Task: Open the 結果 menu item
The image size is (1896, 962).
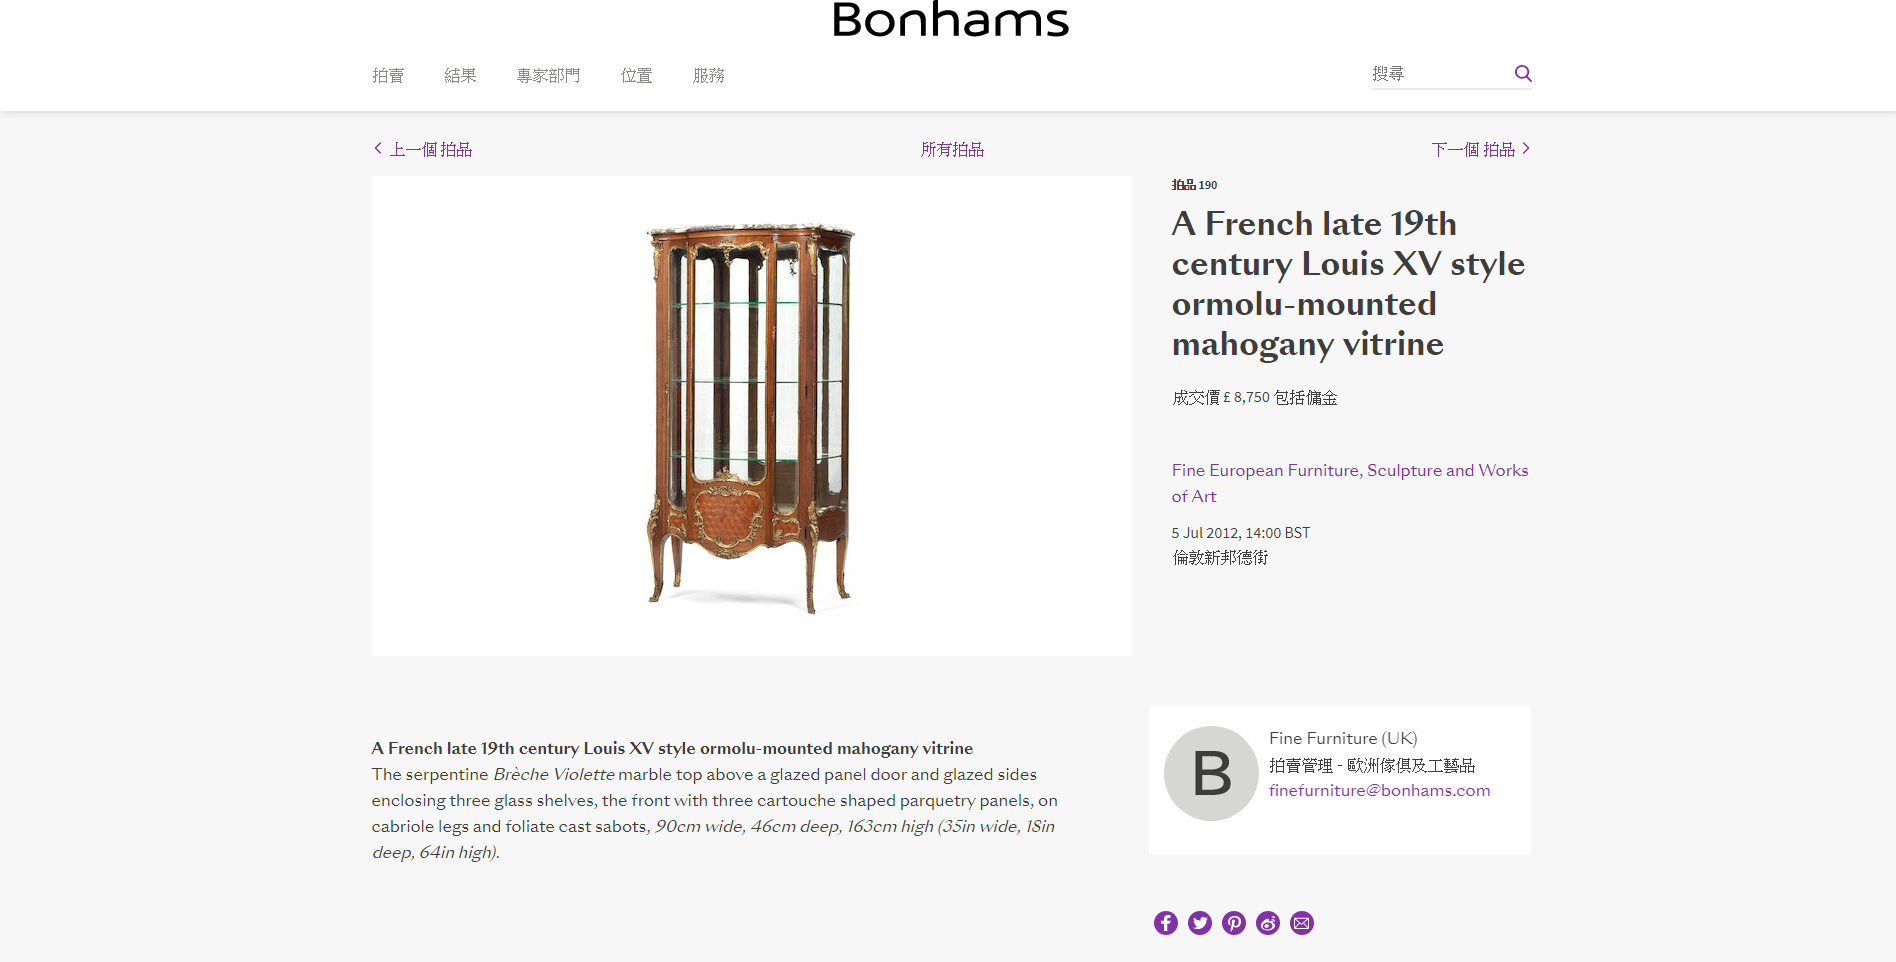Action: 460,76
